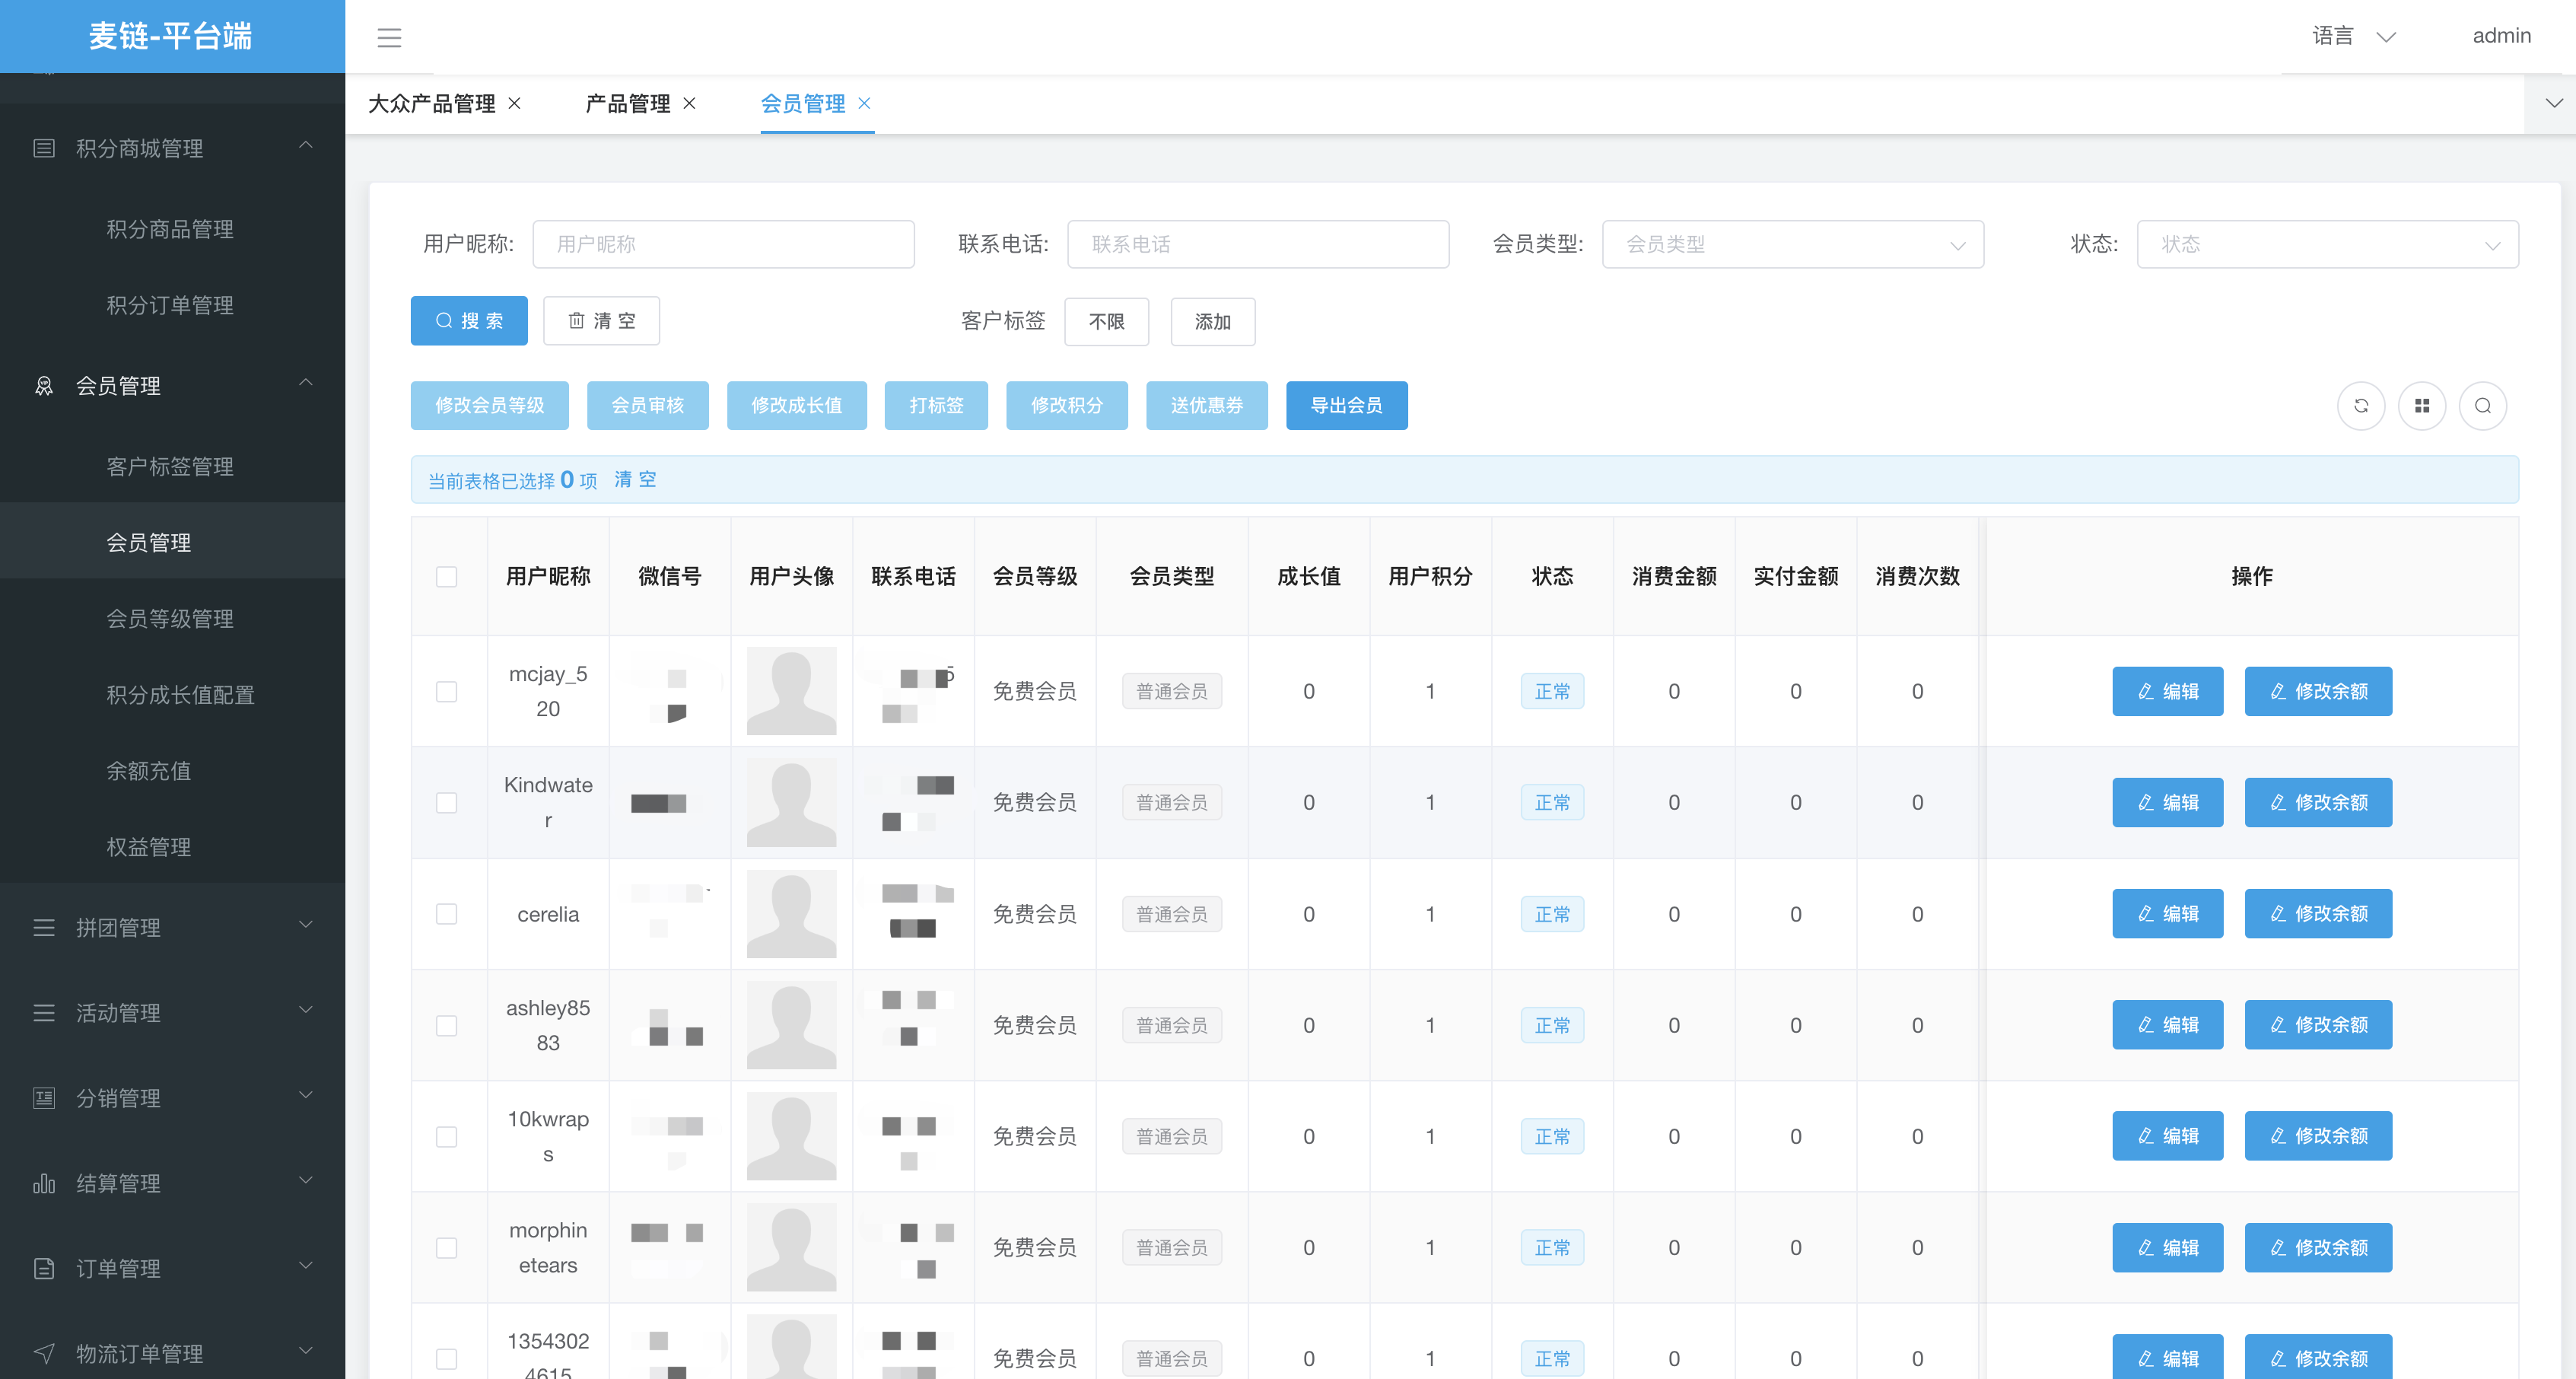Tick the select-all header checkbox
The width and height of the screenshot is (2576, 1379).
[447, 577]
